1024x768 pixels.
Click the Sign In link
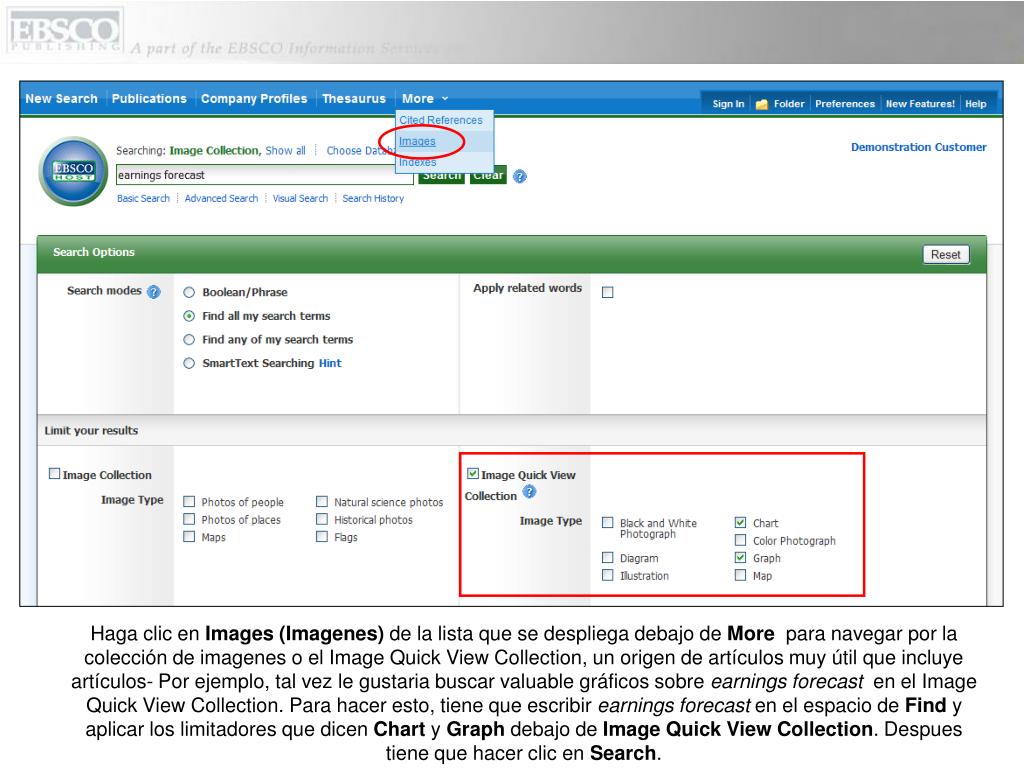click(x=728, y=104)
